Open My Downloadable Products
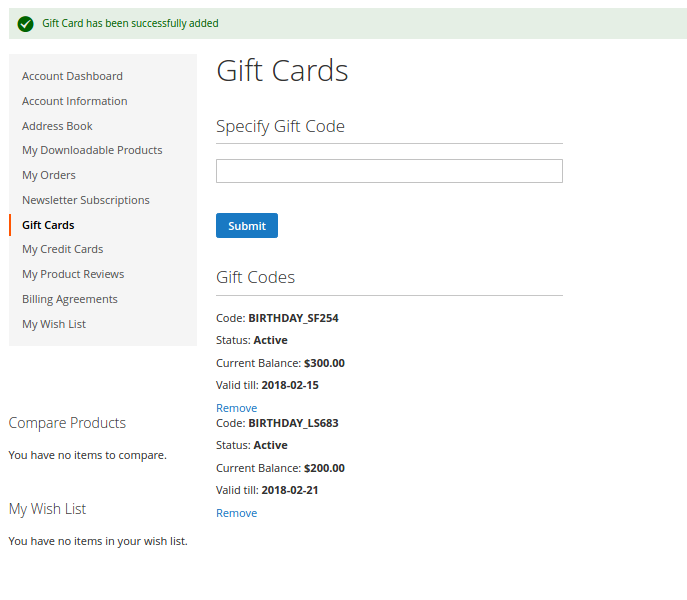The width and height of the screenshot is (687, 600). coord(92,150)
